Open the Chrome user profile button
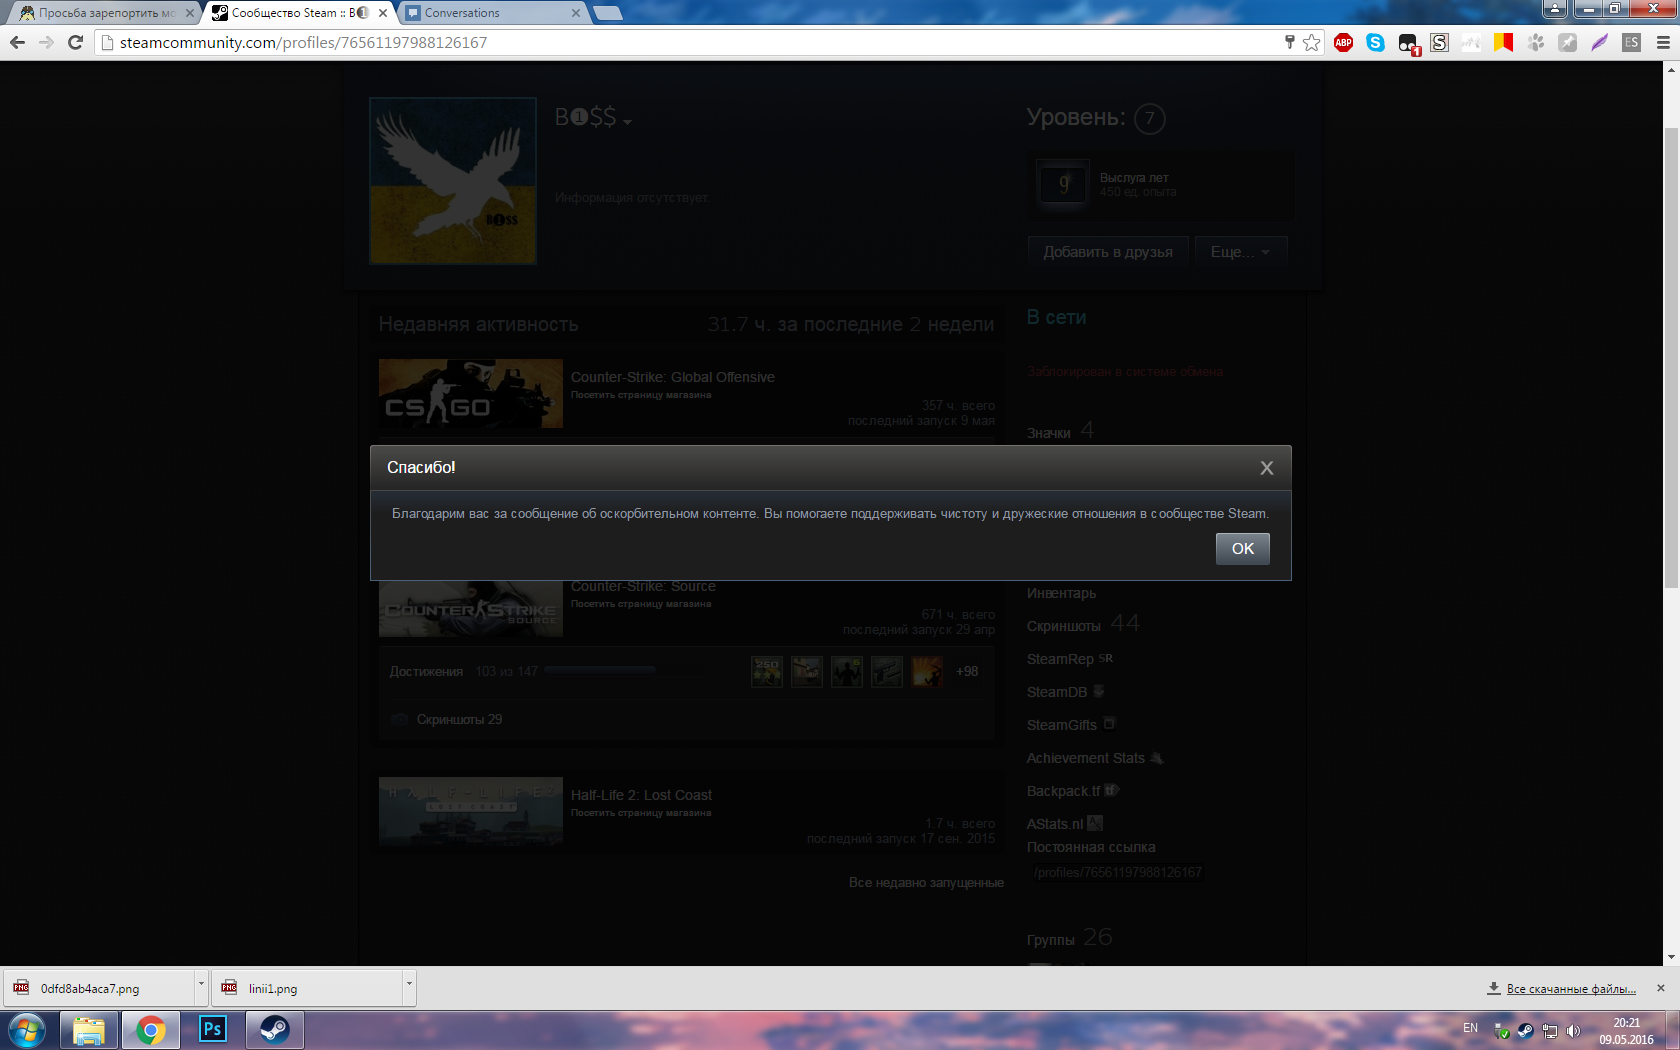 pyautogui.click(x=1554, y=8)
